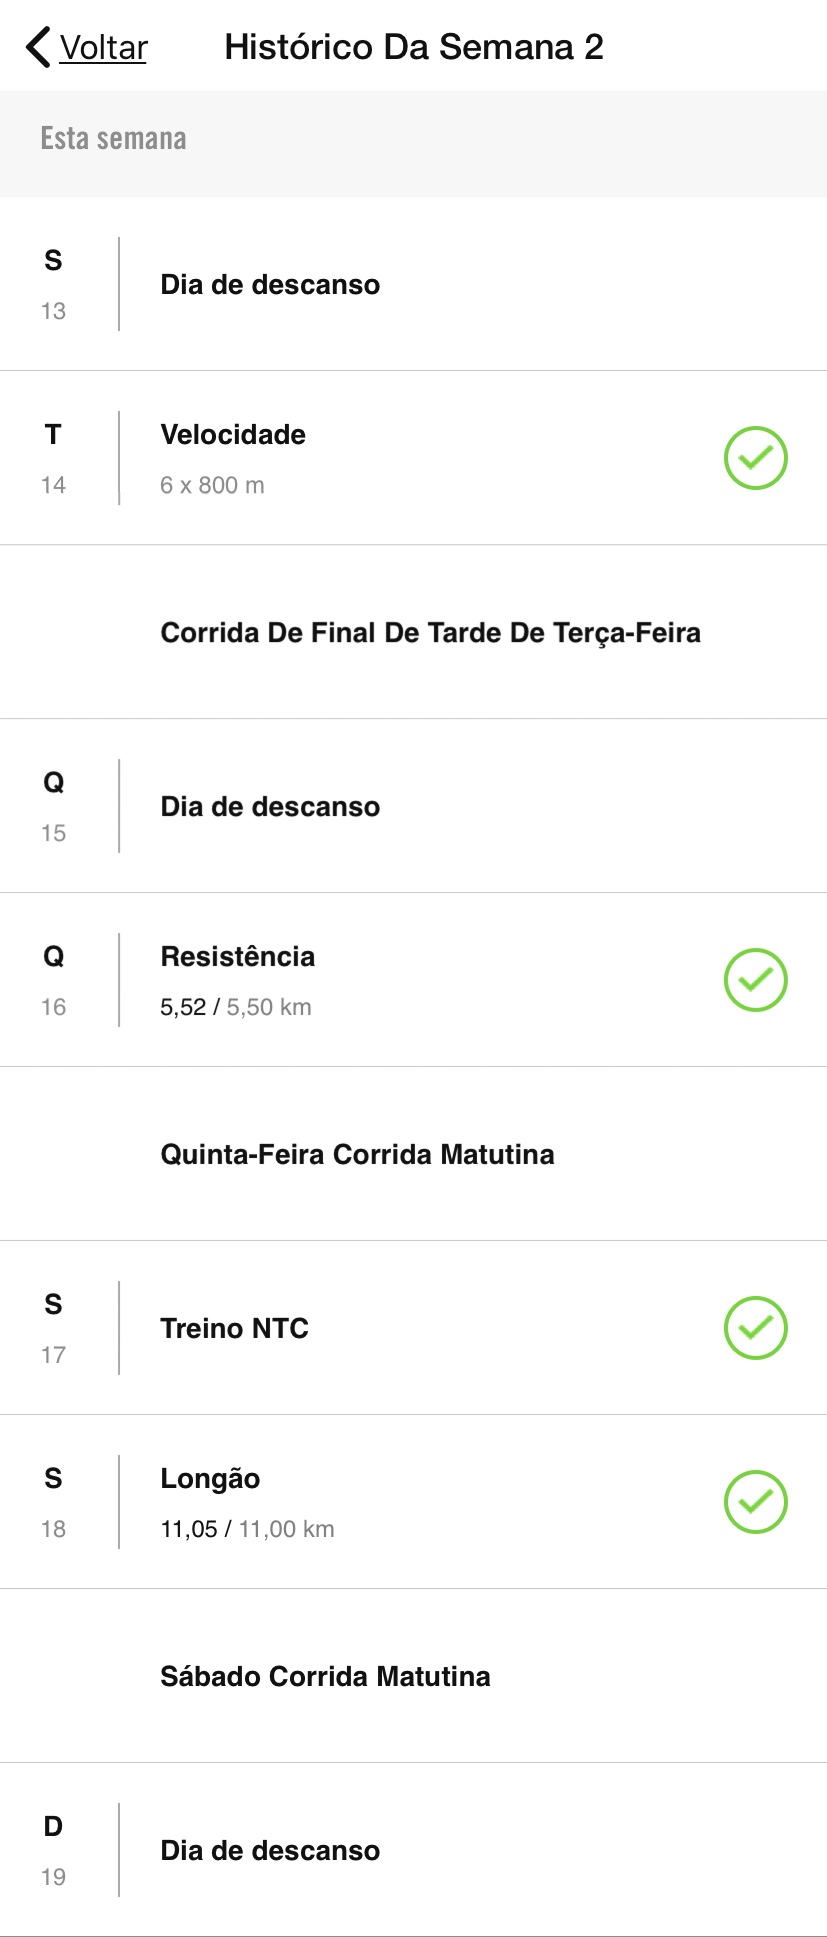Open the Treino NTC workout entry
The width and height of the screenshot is (827, 1937).
click(413, 1328)
